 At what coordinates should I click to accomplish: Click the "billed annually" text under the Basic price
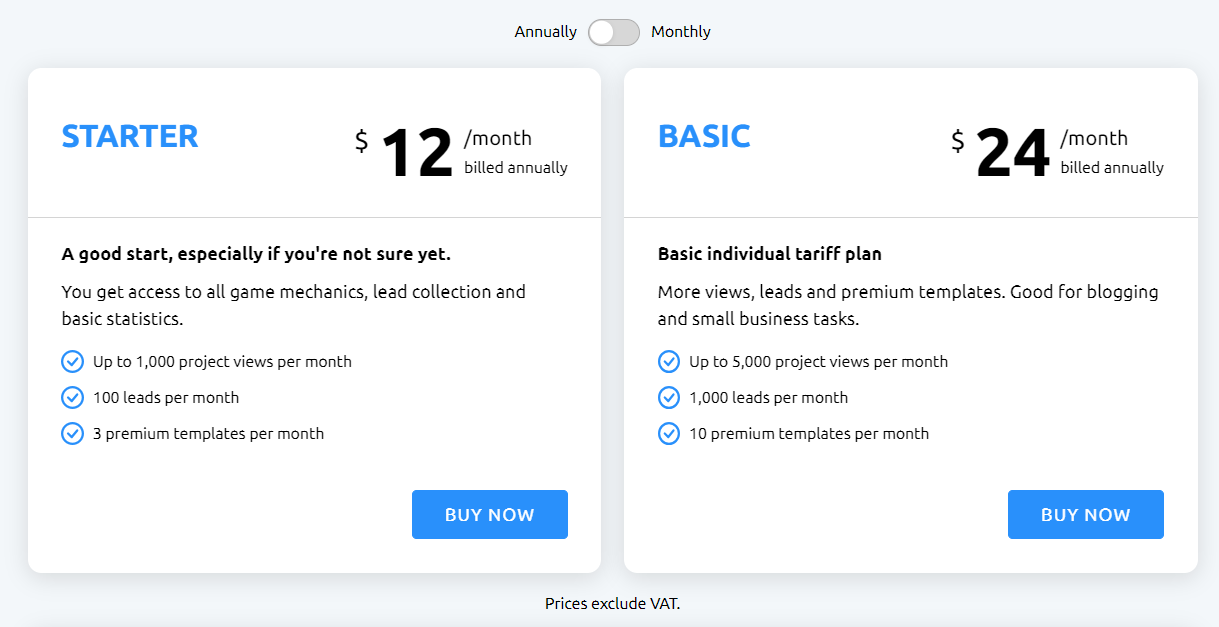point(1111,168)
